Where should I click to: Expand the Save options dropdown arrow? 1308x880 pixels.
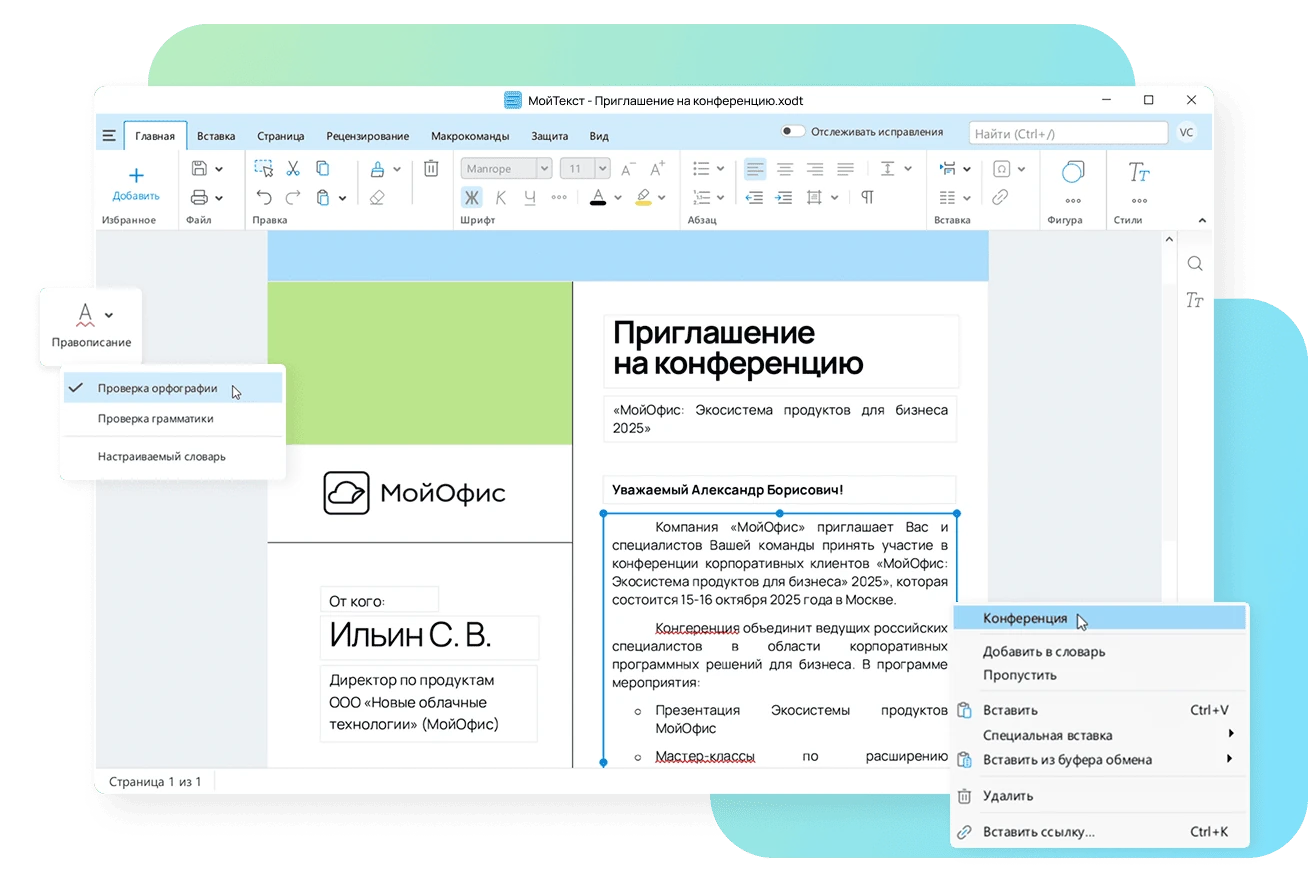coord(219,169)
